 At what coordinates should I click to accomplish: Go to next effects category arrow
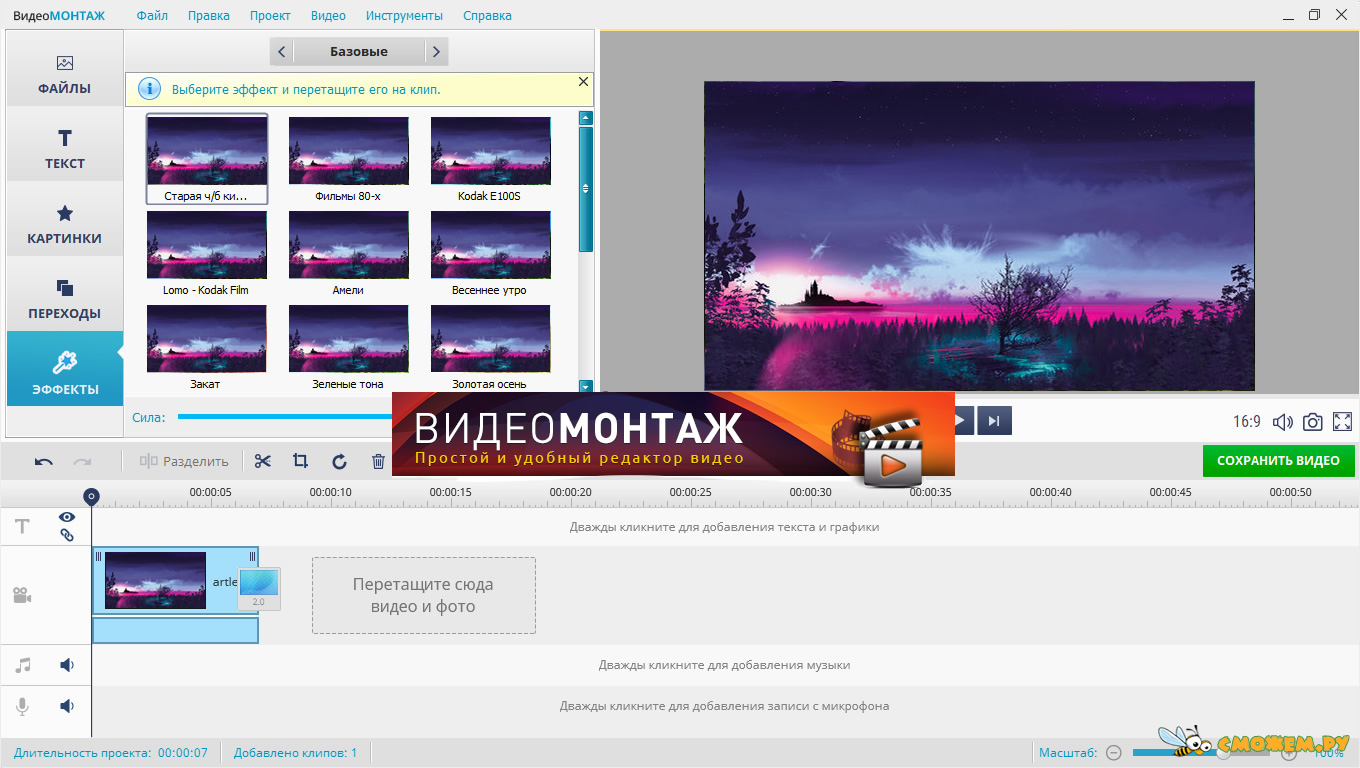coord(436,52)
